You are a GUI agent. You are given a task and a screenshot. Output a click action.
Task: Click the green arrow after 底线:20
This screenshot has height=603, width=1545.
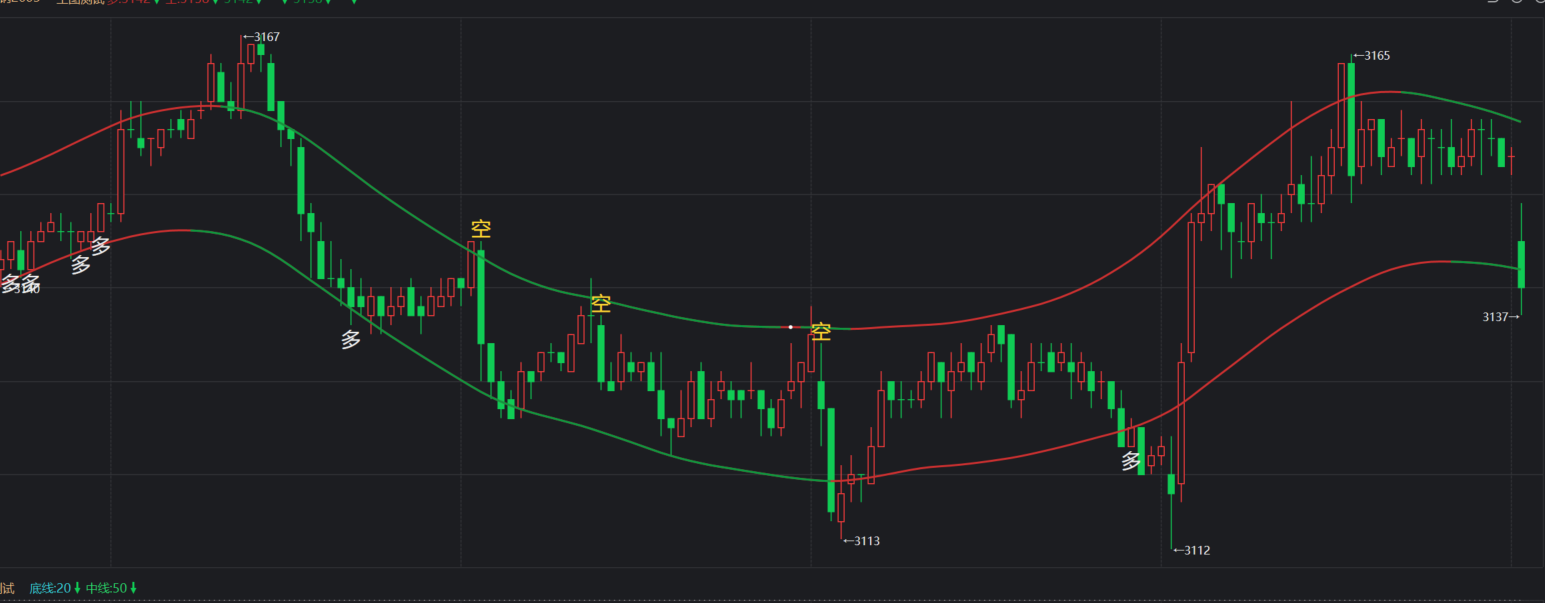pos(77,588)
